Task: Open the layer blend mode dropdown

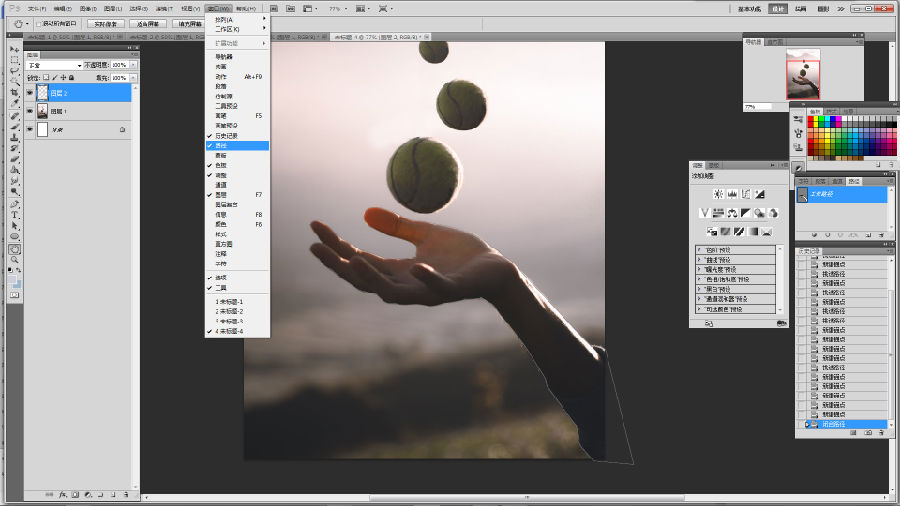Action: pos(55,66)
